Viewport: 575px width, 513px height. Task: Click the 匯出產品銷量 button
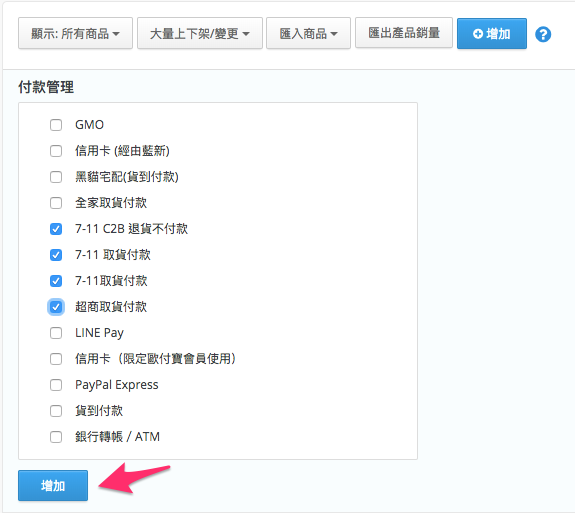click(404, 33)
